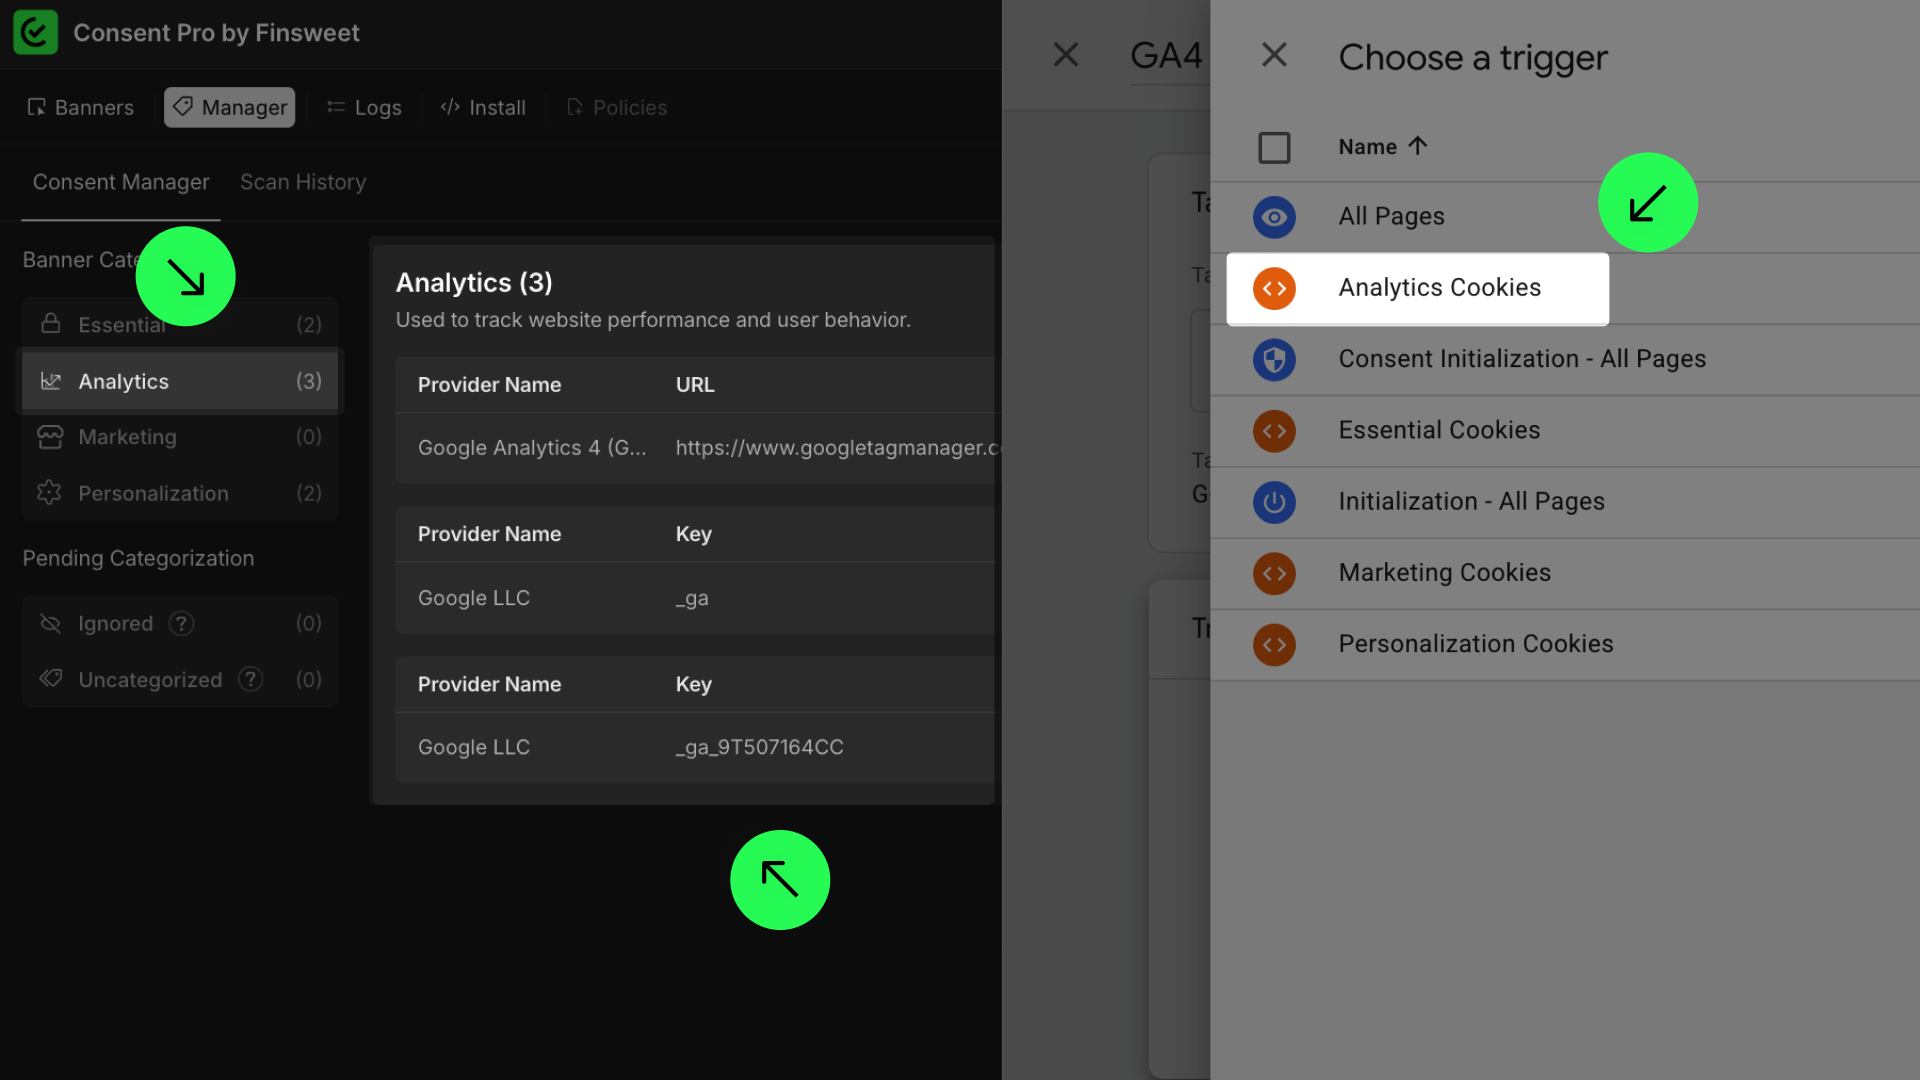1920x1080 pixels.
Task: Click the All Pages eye icon
Action: [x=1274, y=217]
